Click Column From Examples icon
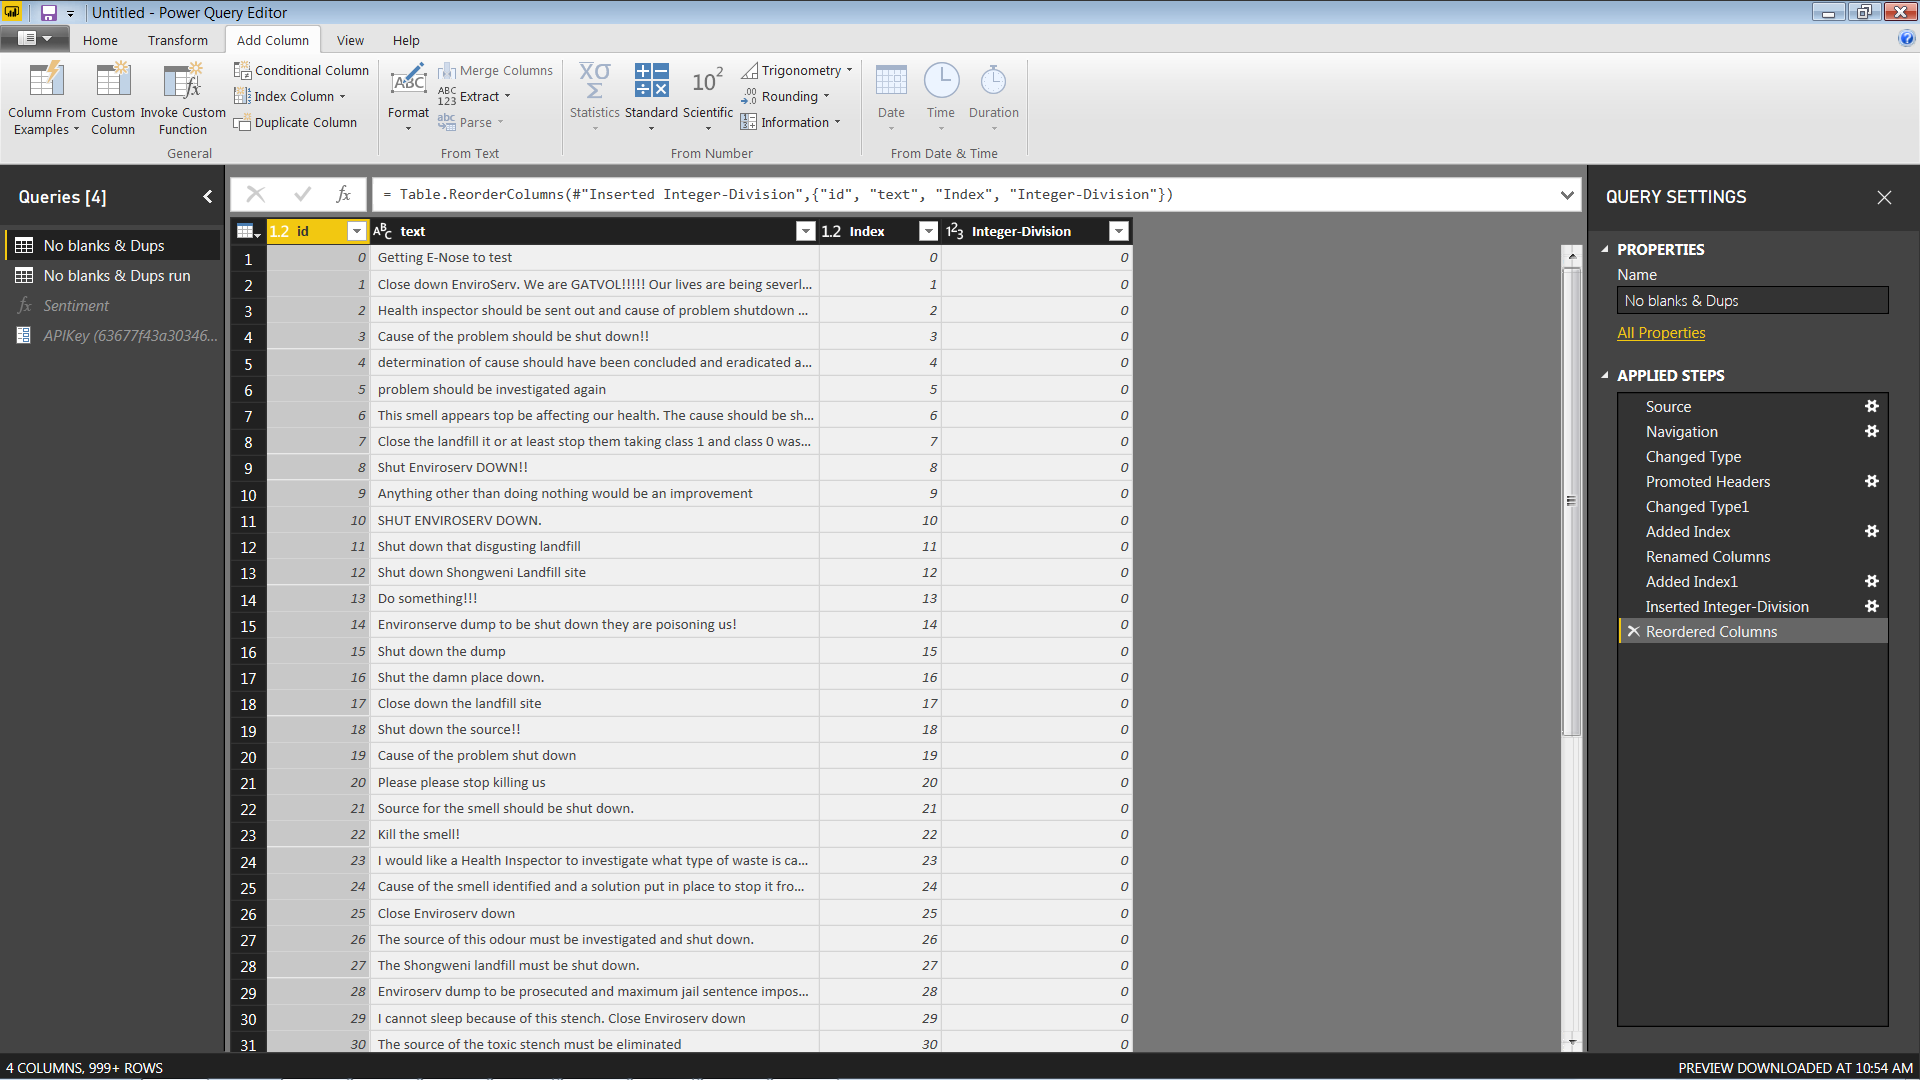The height and width of the screenshot is (1080, 1920). (x=46, y=82)
